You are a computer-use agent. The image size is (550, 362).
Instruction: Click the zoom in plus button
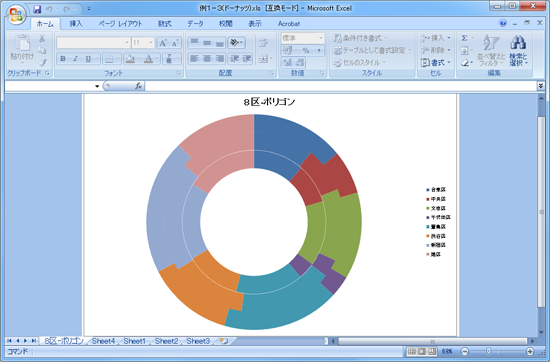[x=530, y=351]
